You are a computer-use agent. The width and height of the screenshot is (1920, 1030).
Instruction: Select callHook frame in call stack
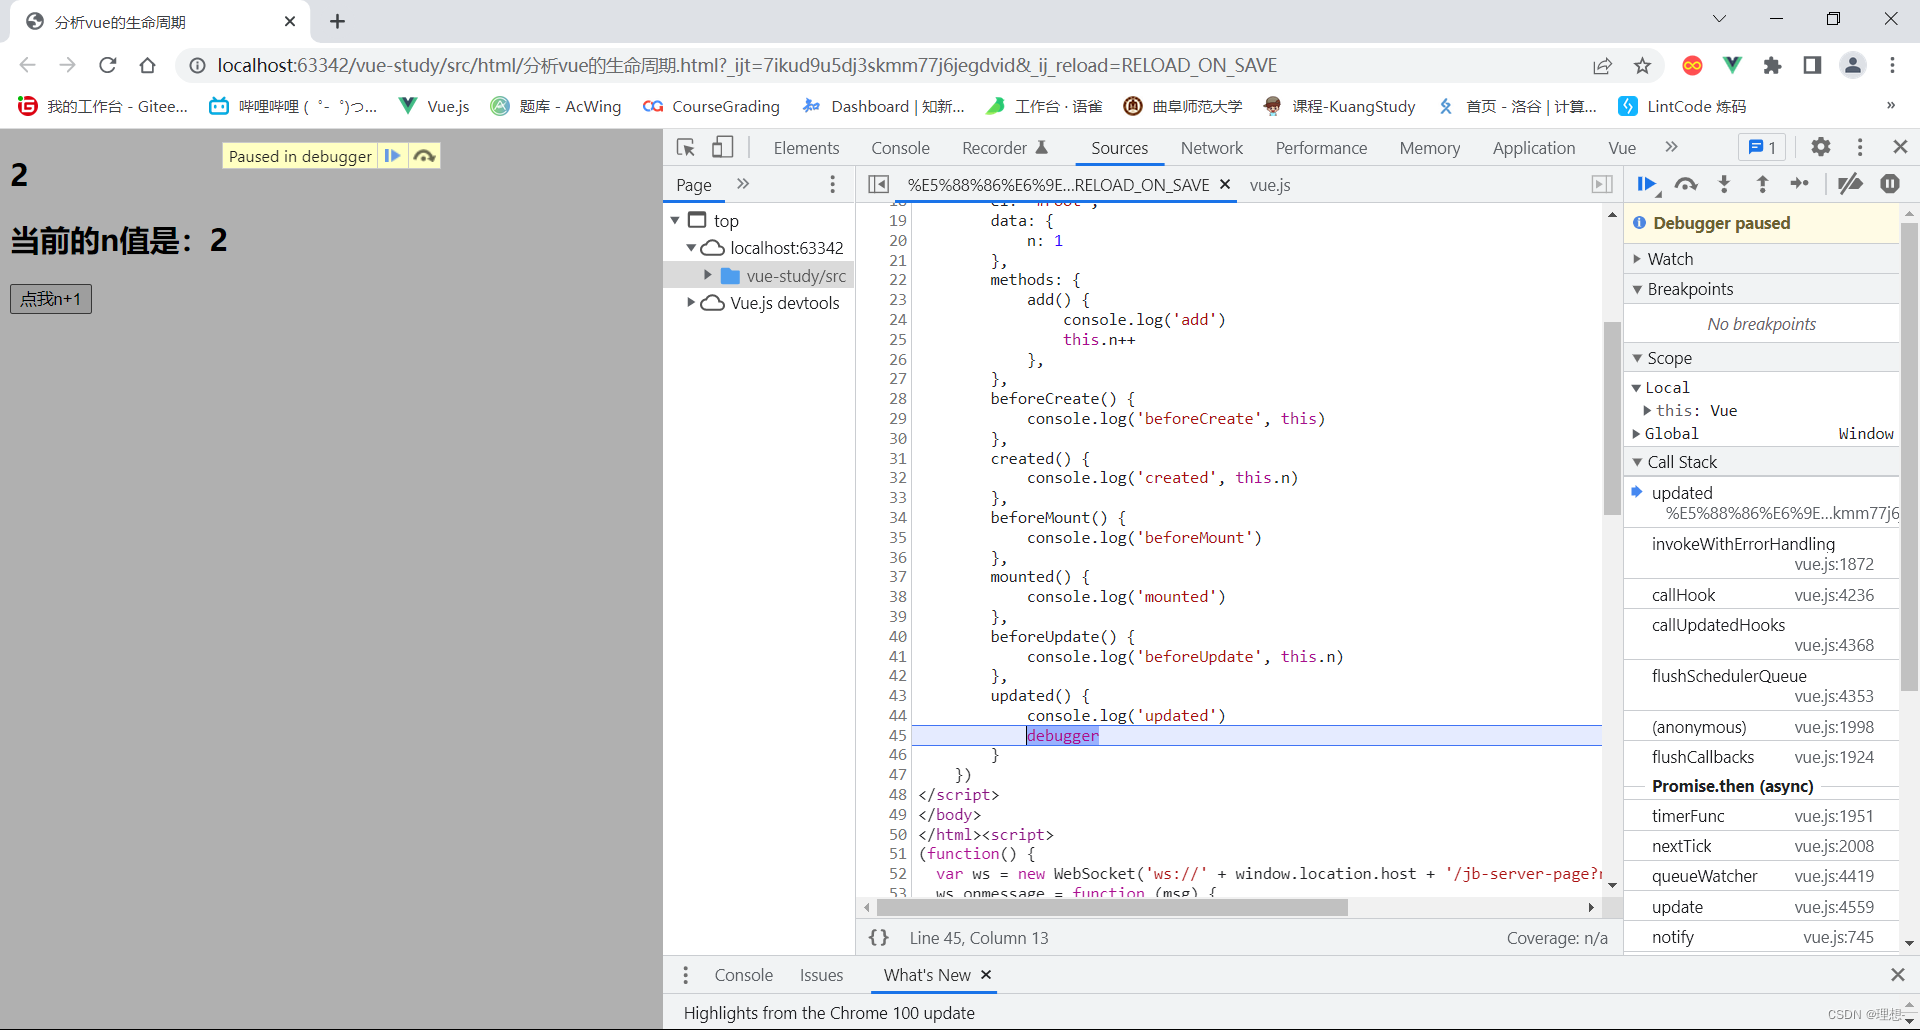pos(1761,595)
